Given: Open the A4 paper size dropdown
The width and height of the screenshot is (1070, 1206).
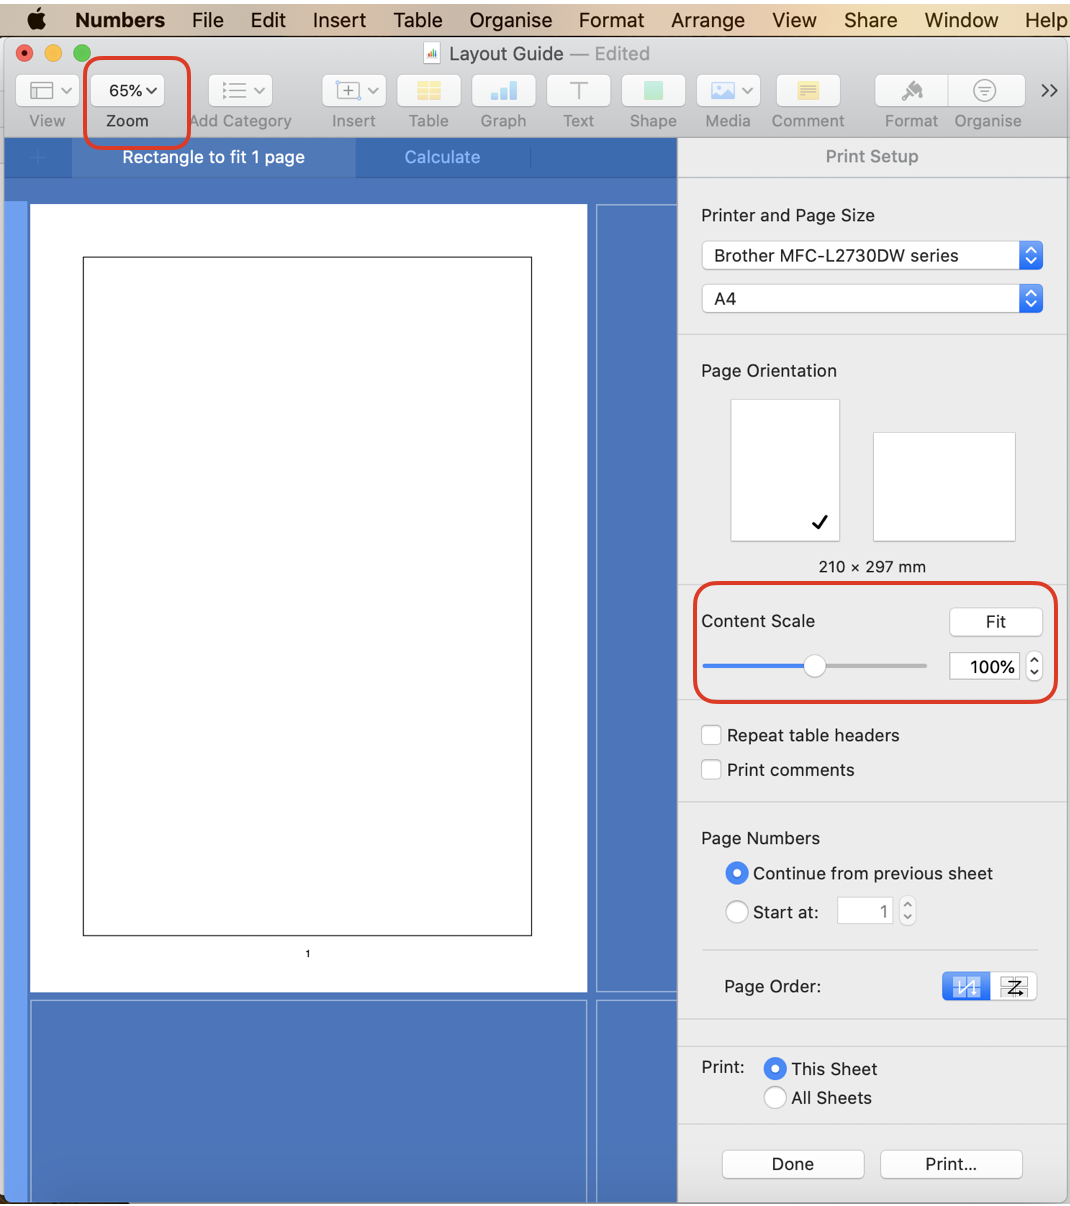Looking at the screenshot, I should click(x=1030, y=298).
